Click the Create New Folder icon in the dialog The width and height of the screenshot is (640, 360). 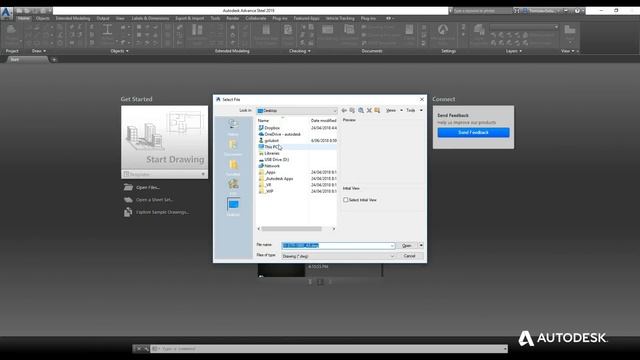tap(377, 111)
